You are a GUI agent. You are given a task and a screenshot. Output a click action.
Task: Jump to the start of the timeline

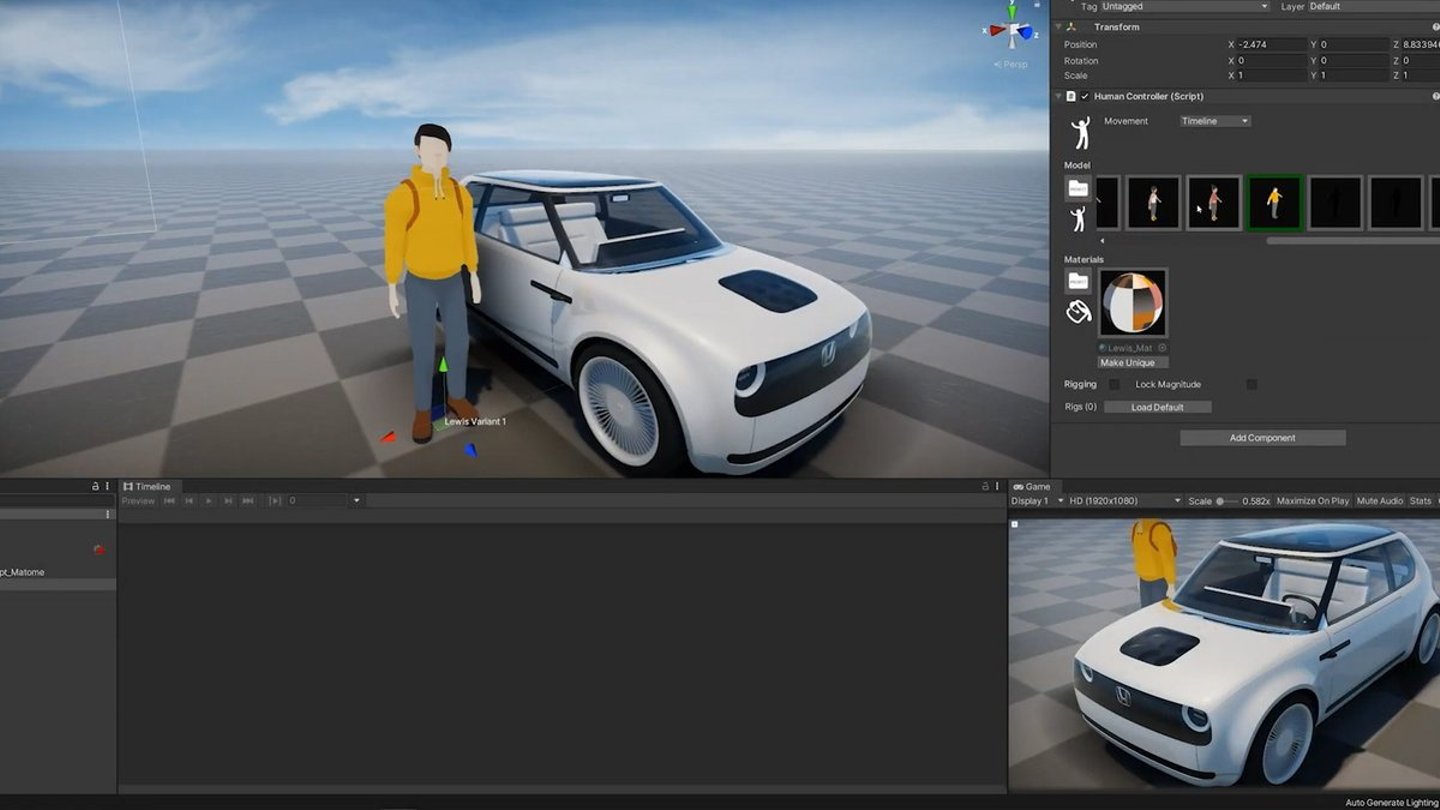[x=169, y=500]
